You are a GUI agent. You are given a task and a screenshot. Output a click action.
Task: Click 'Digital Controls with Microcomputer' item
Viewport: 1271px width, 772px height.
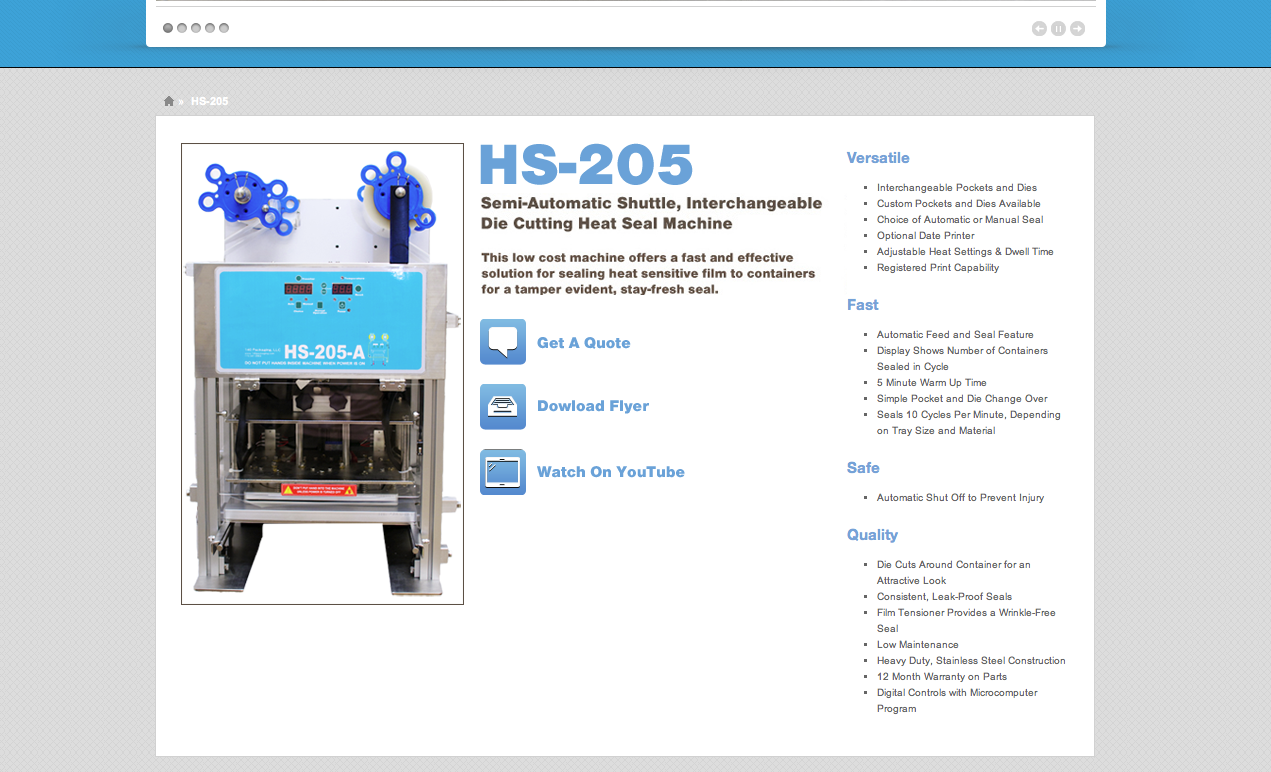[x=958, y=701]
